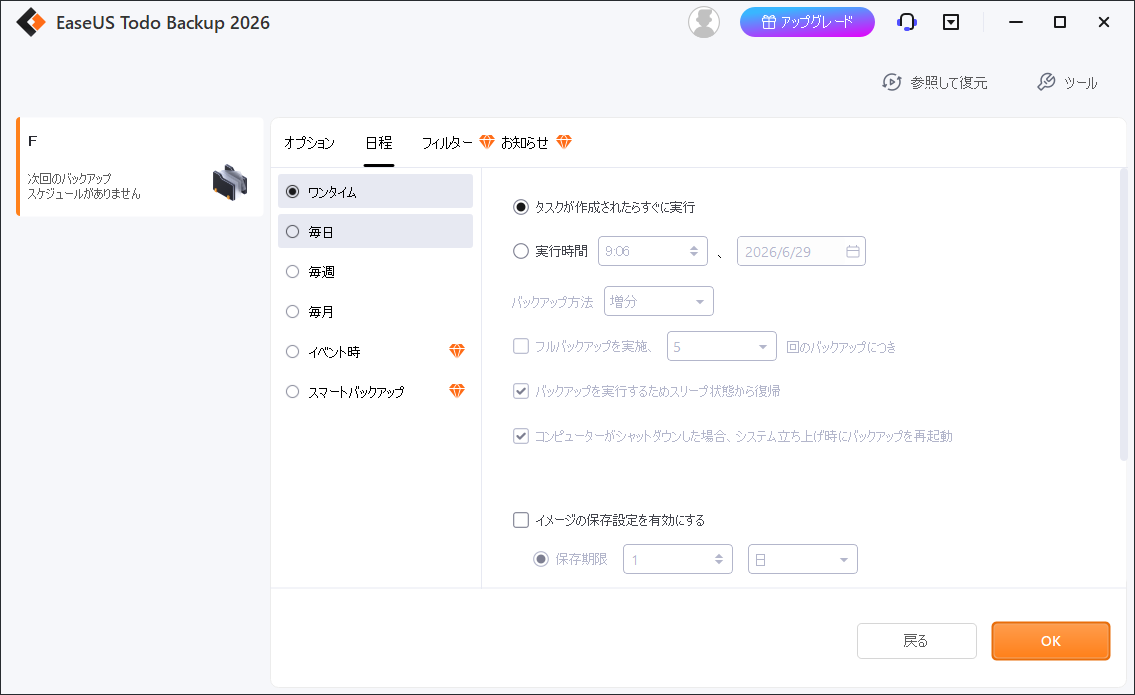The image size is (1135, 695).
Task: Switch to the お知らせ tab
Action: coord(525,143)
